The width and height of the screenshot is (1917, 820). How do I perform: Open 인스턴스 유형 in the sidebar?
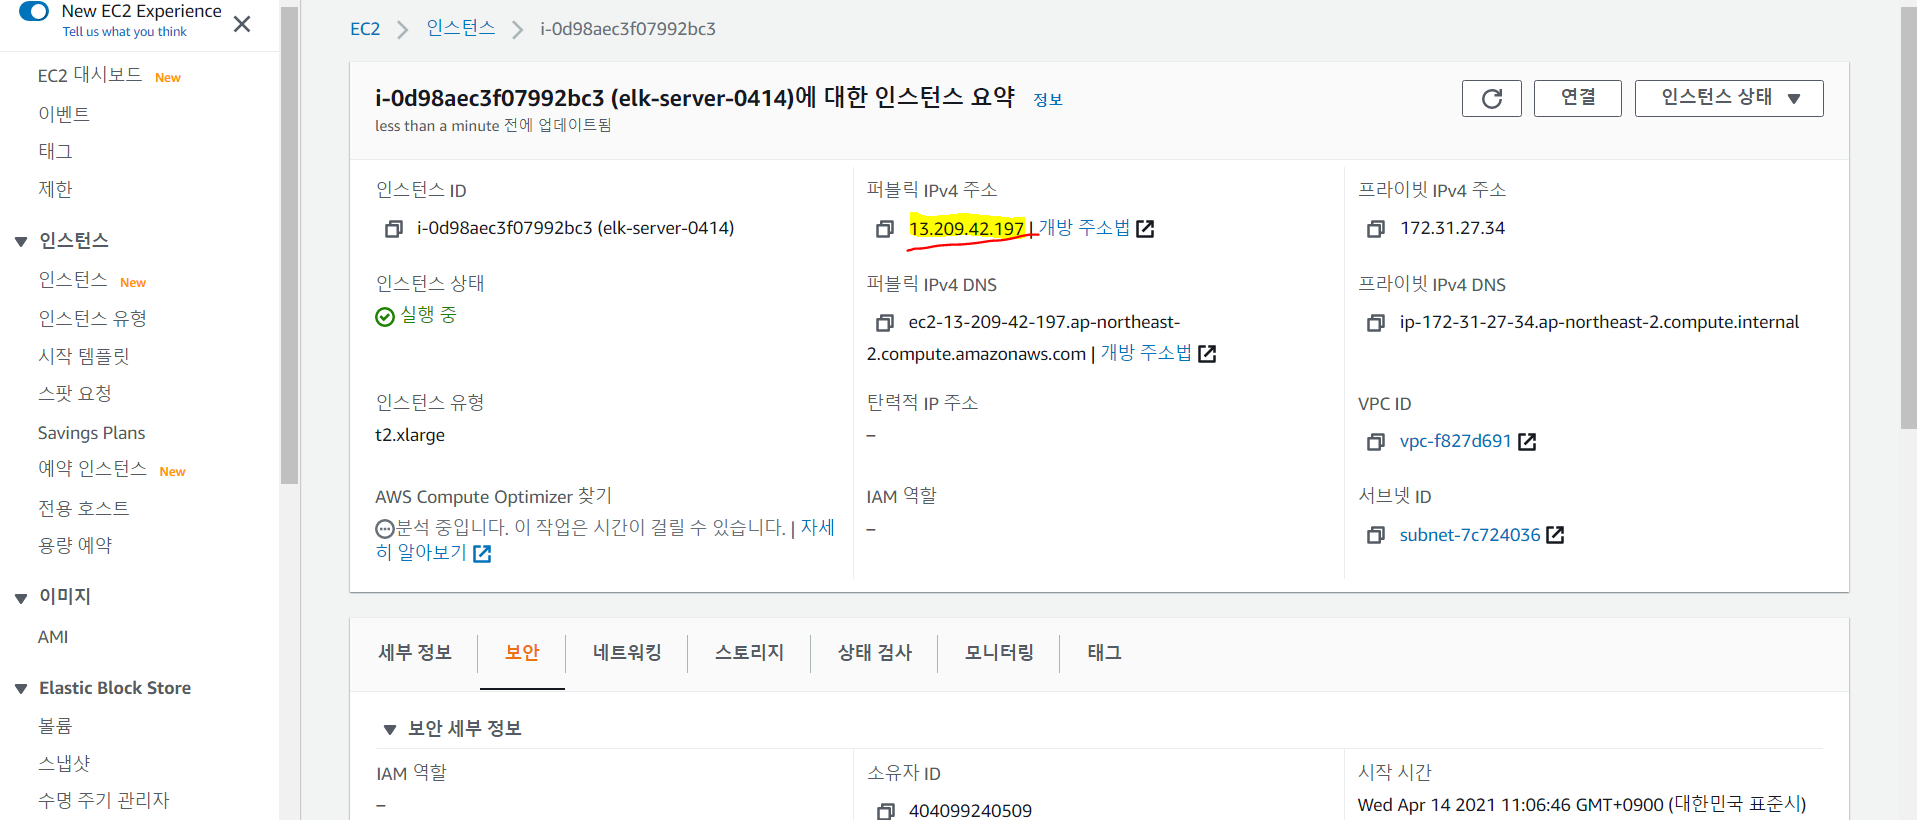click(x=92, y=318)
